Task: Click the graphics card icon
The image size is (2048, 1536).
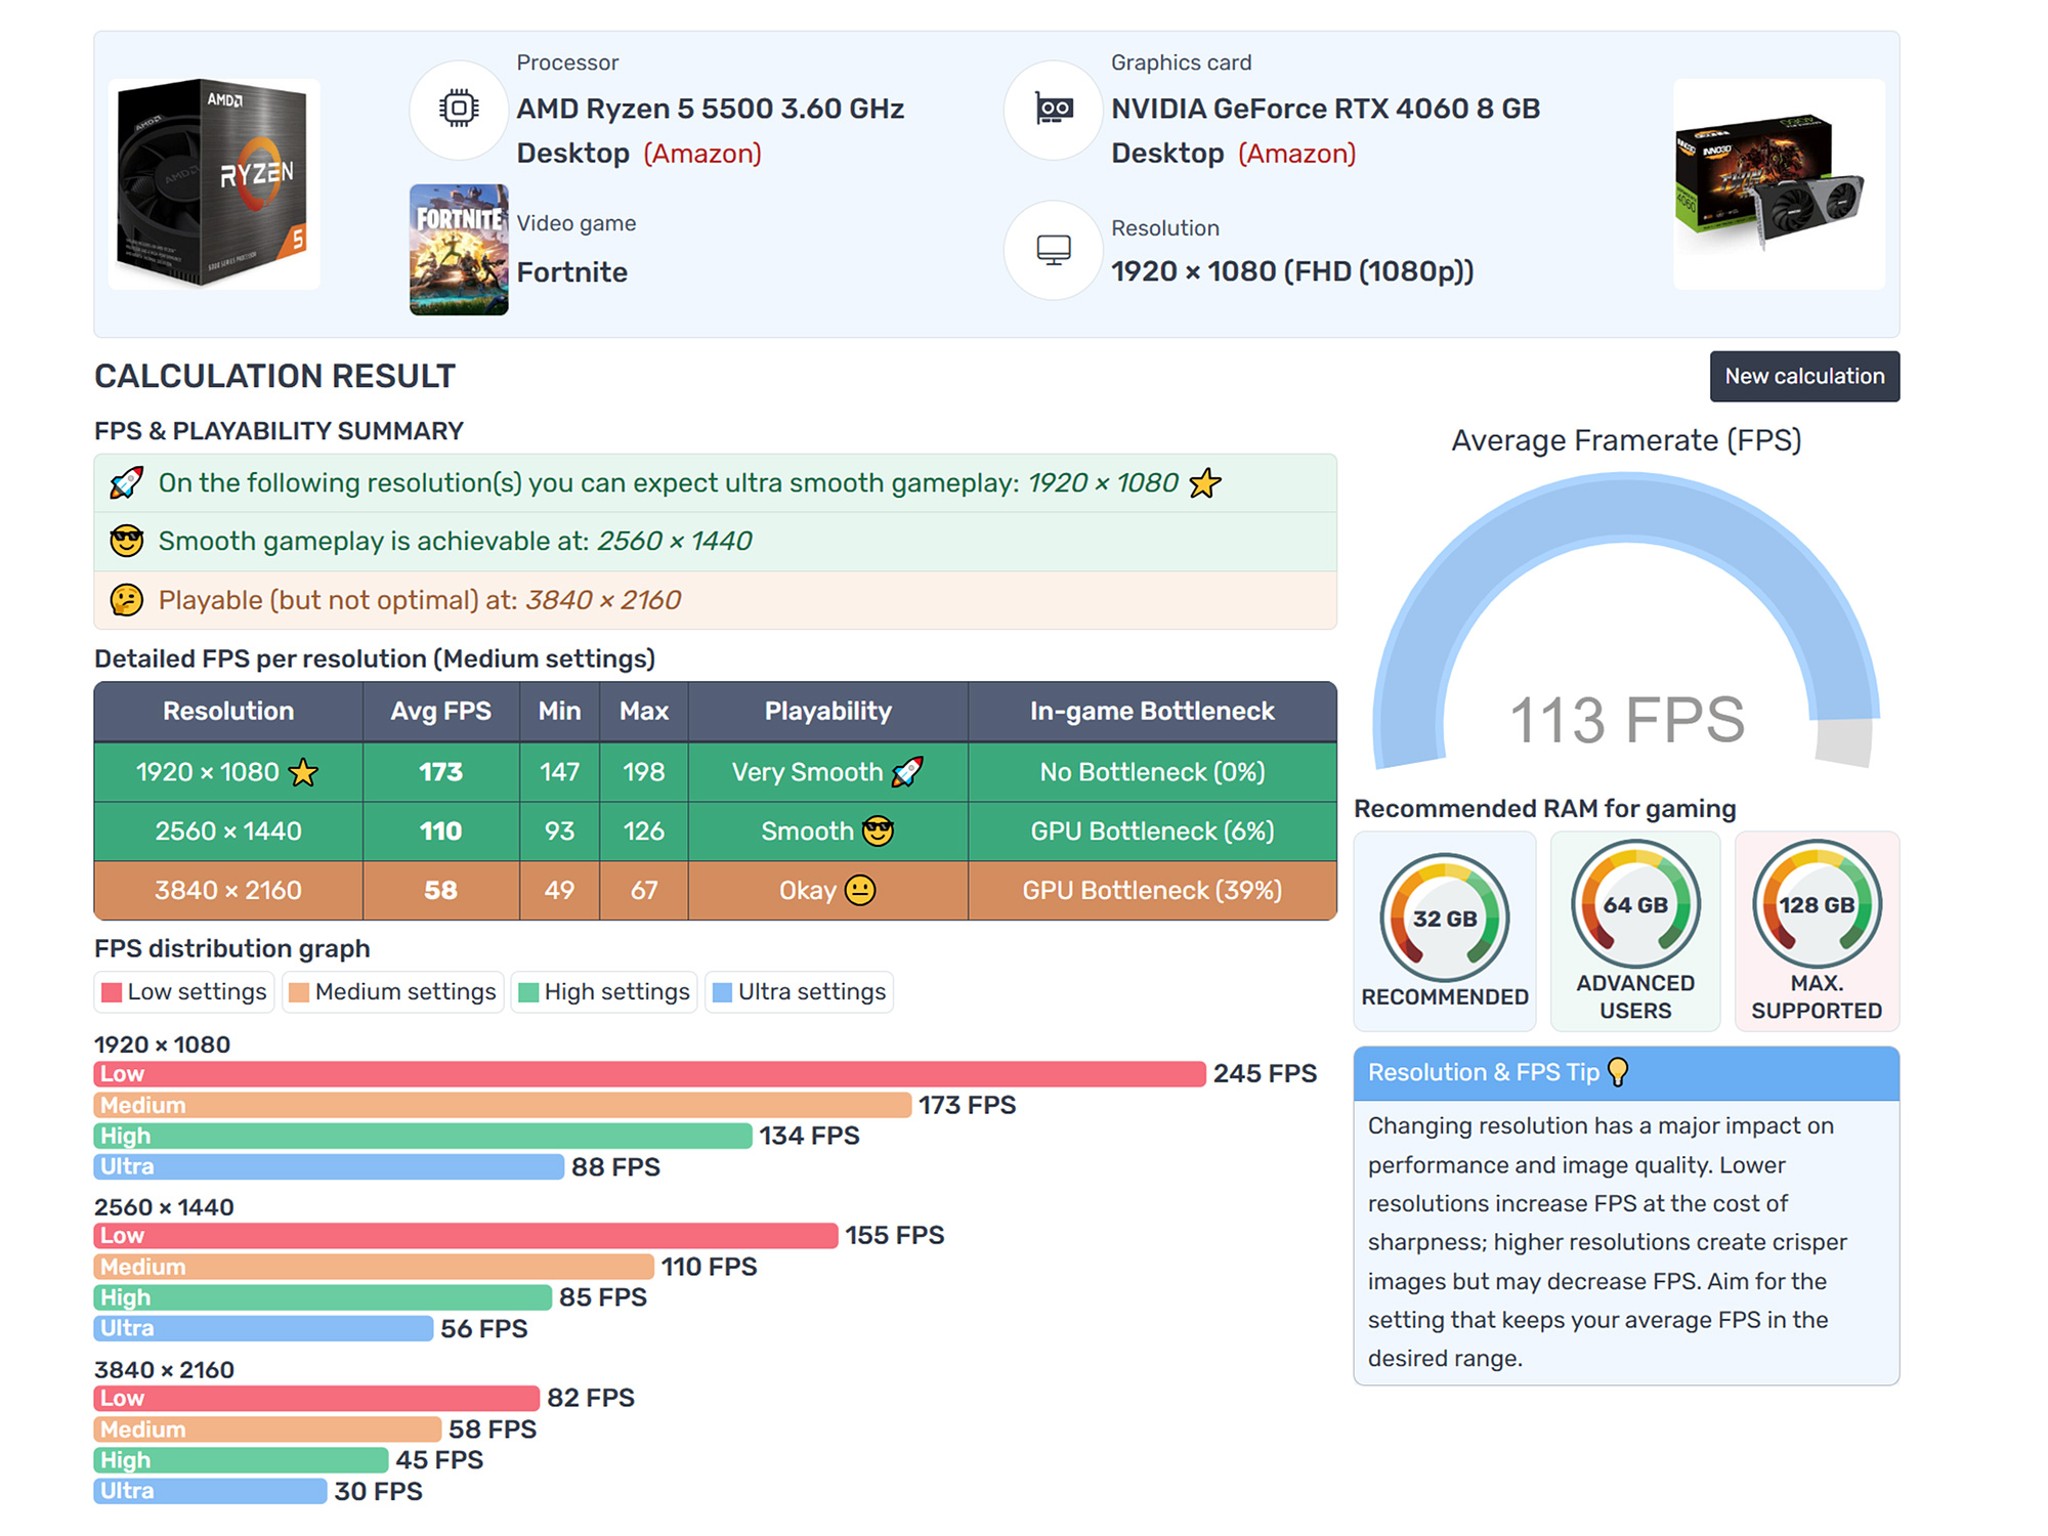Action: click(1053, 109)
